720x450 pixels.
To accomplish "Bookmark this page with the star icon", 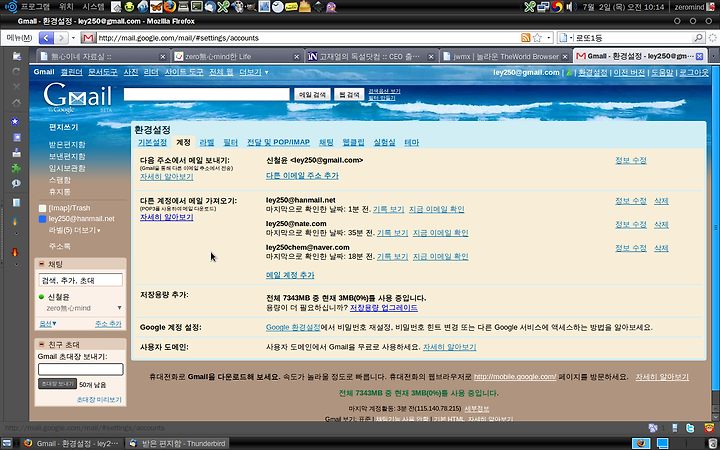I will [537, 38].
